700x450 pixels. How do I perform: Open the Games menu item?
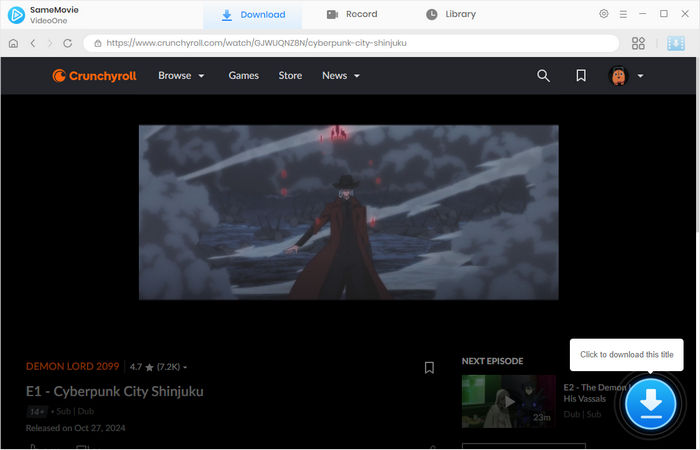[x=243, y=76]
